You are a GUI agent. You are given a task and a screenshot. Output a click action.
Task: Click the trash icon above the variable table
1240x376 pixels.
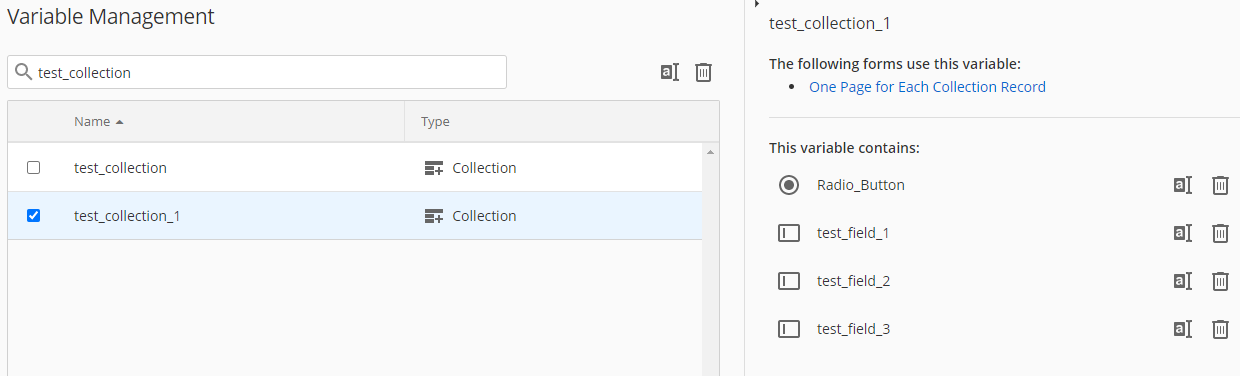click(704, 72)
